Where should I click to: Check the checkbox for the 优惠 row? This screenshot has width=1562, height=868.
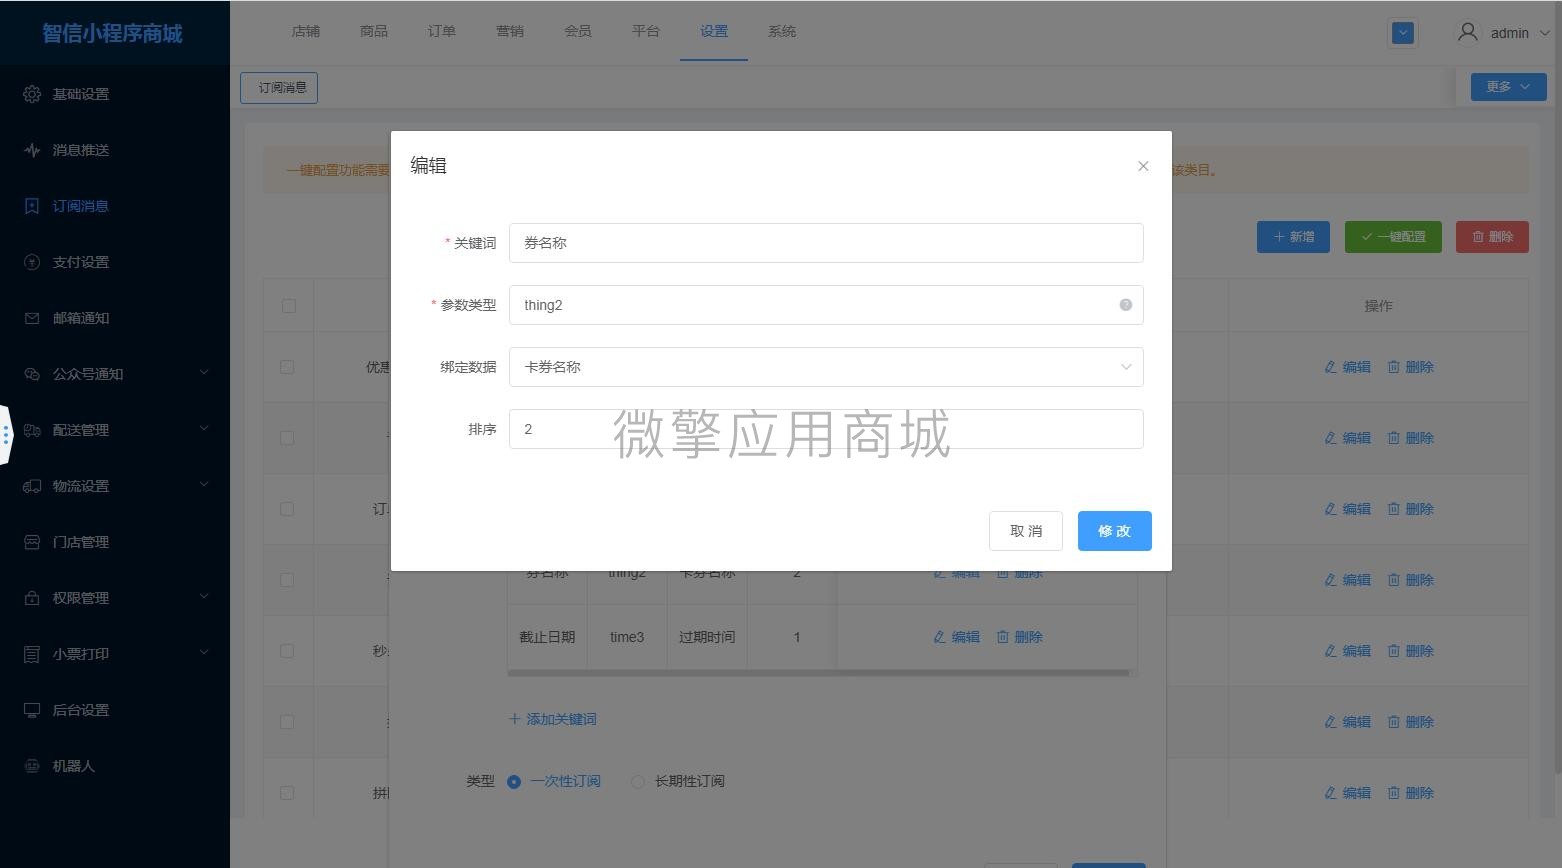[x=287, y=367]
